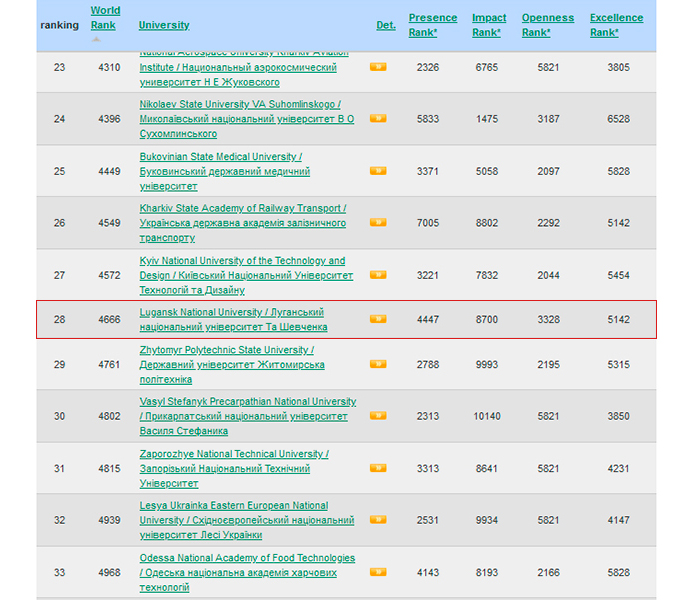Open Zhytomyr Polytechnic State University link
This screenshot has height=600, width=680.
tap(232, 365)
